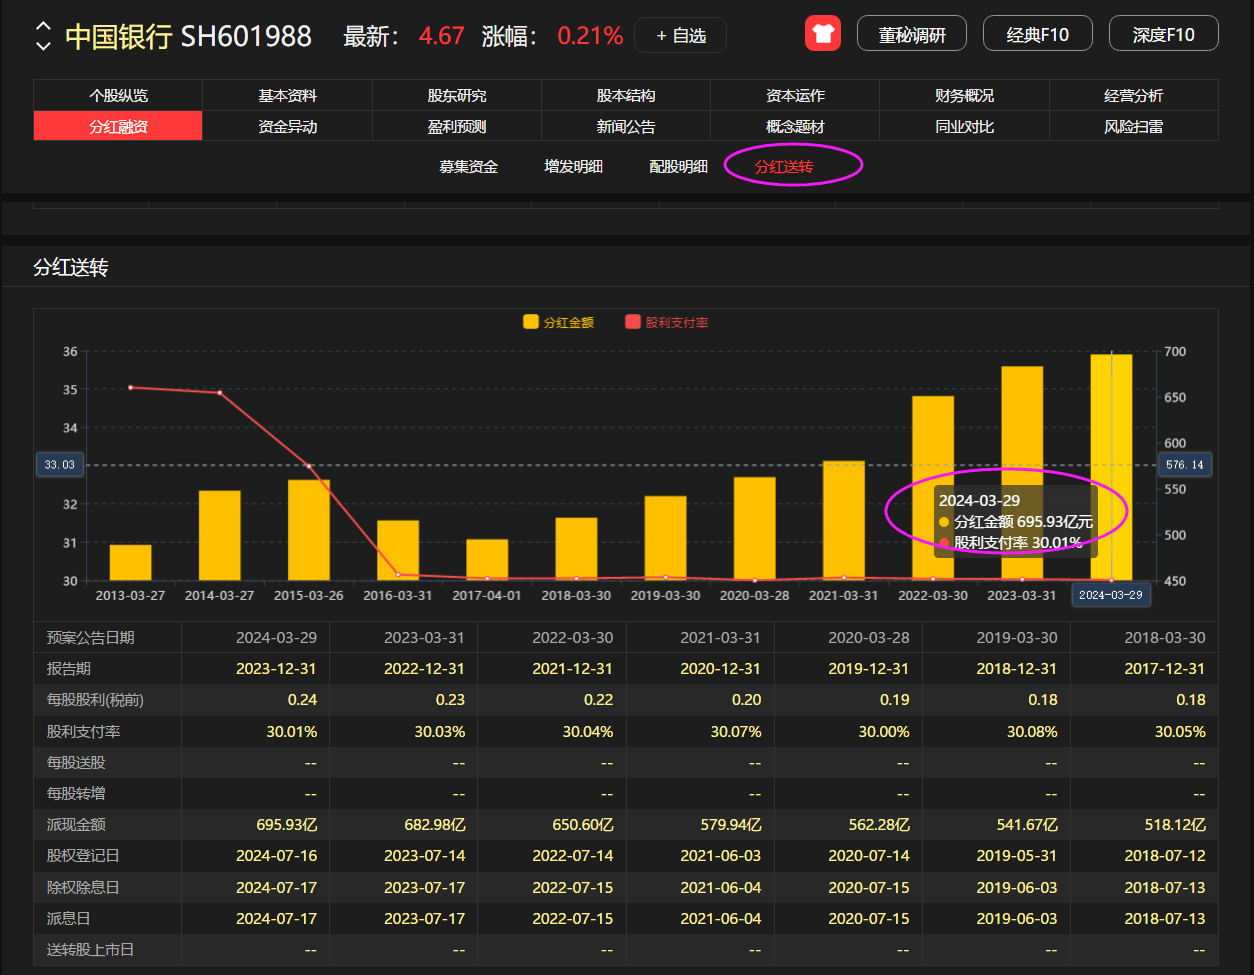Click 派息日 cell 2019-06-03
Screen dimensions: 1254x975
tap(1017, 918)
